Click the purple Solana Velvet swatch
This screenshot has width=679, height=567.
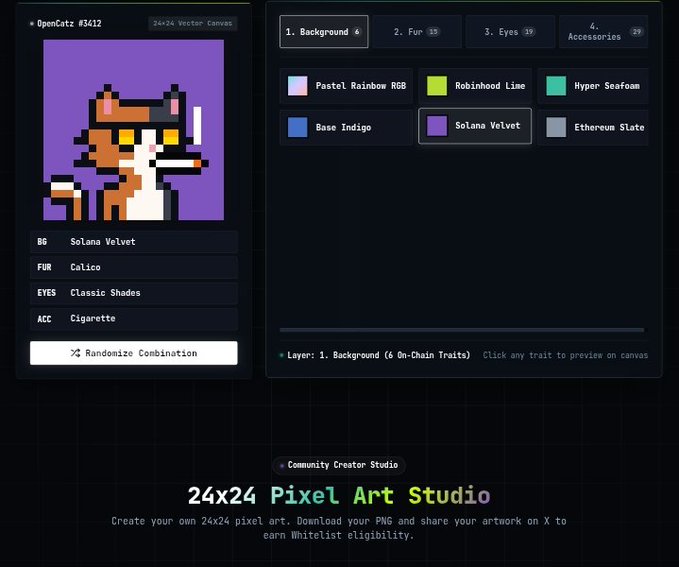[x=437, y=126]
